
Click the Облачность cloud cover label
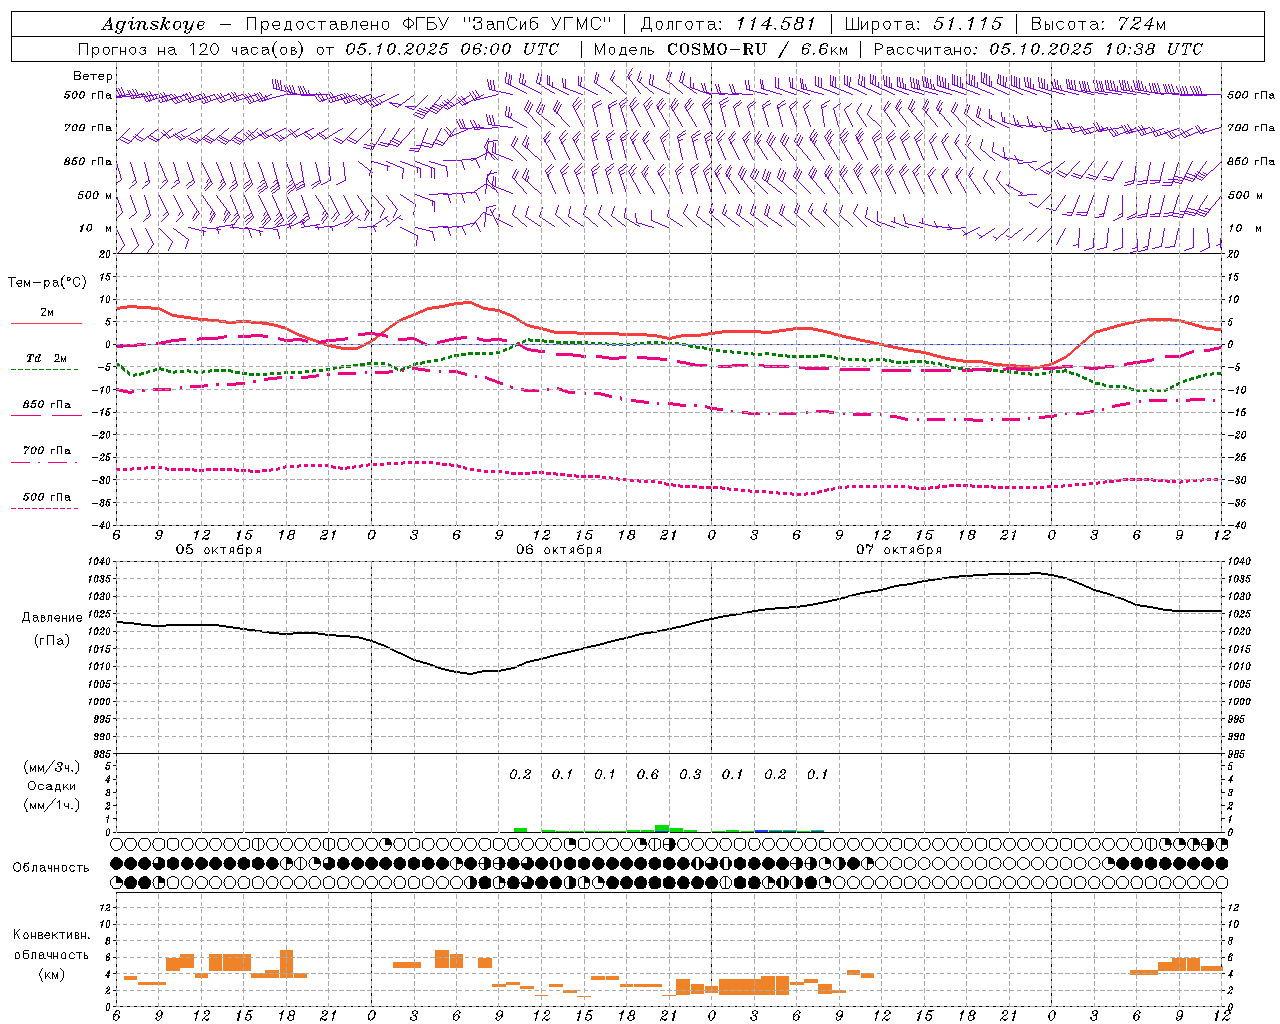pos(51,867)
